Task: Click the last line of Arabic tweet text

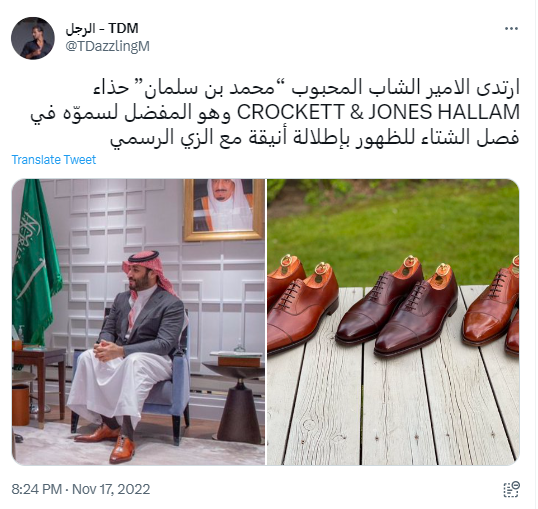Action: pyautogui.click(x=314, y=137)
